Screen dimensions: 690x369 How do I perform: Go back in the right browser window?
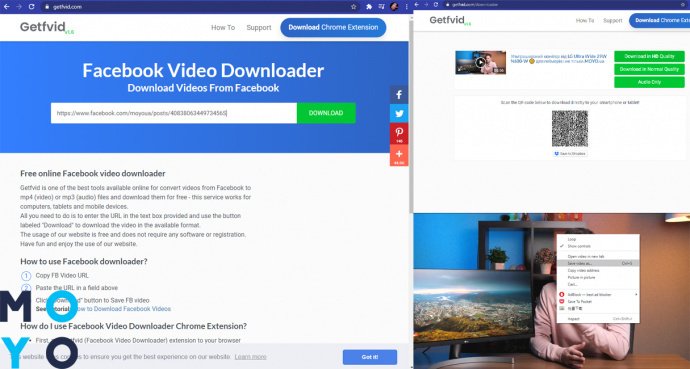tap(417, 4)
